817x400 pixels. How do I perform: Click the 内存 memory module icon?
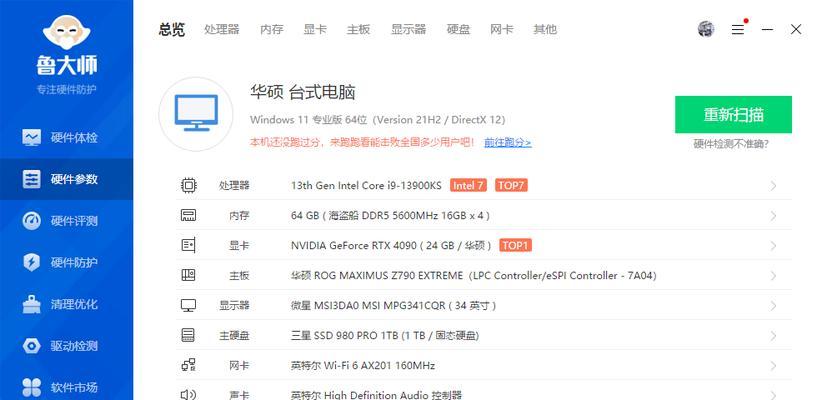tap(189, 215)
